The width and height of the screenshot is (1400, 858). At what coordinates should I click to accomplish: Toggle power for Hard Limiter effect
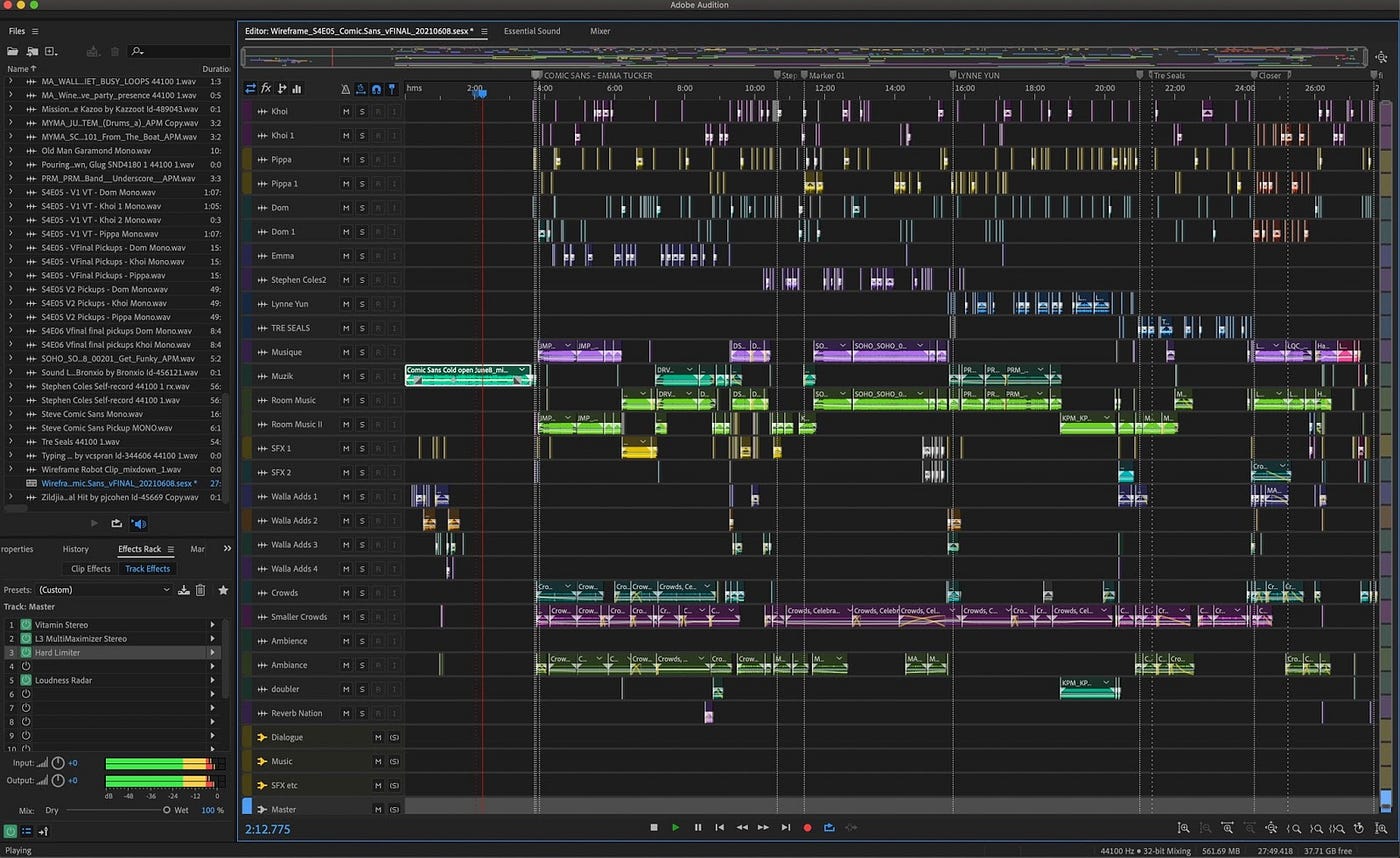click(26, 653)
